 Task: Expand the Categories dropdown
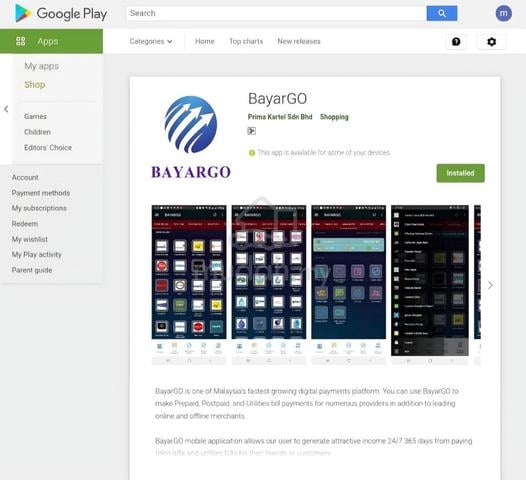click(x=151, y=41)
